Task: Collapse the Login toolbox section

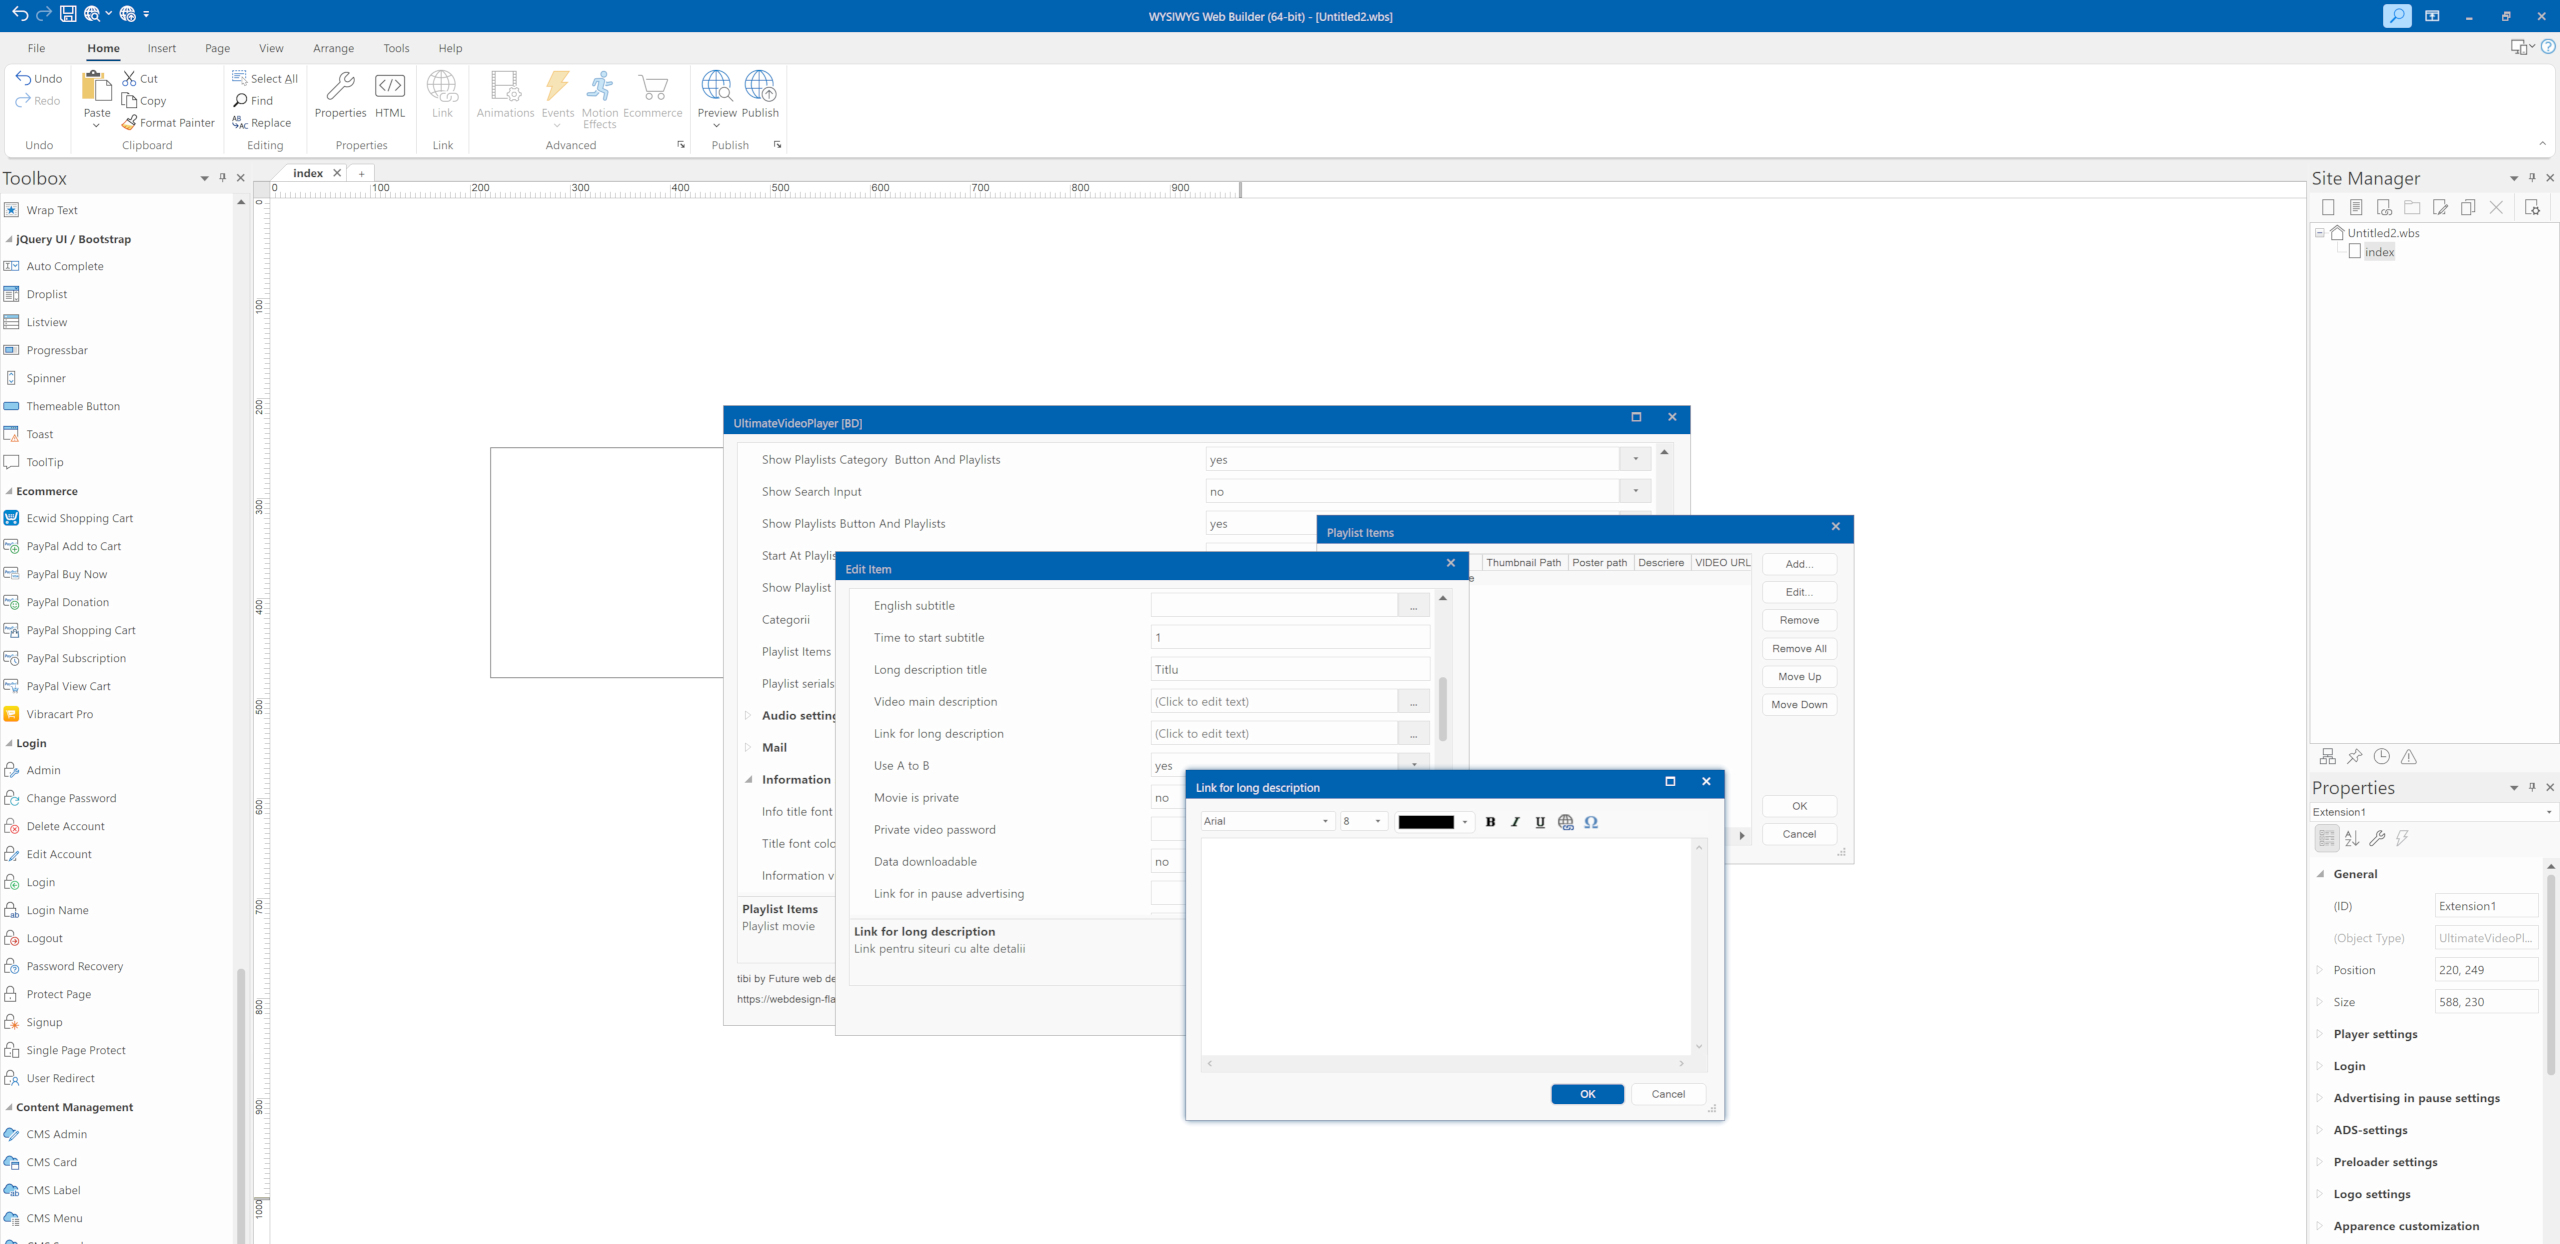Action: click(x=9, y=743)
